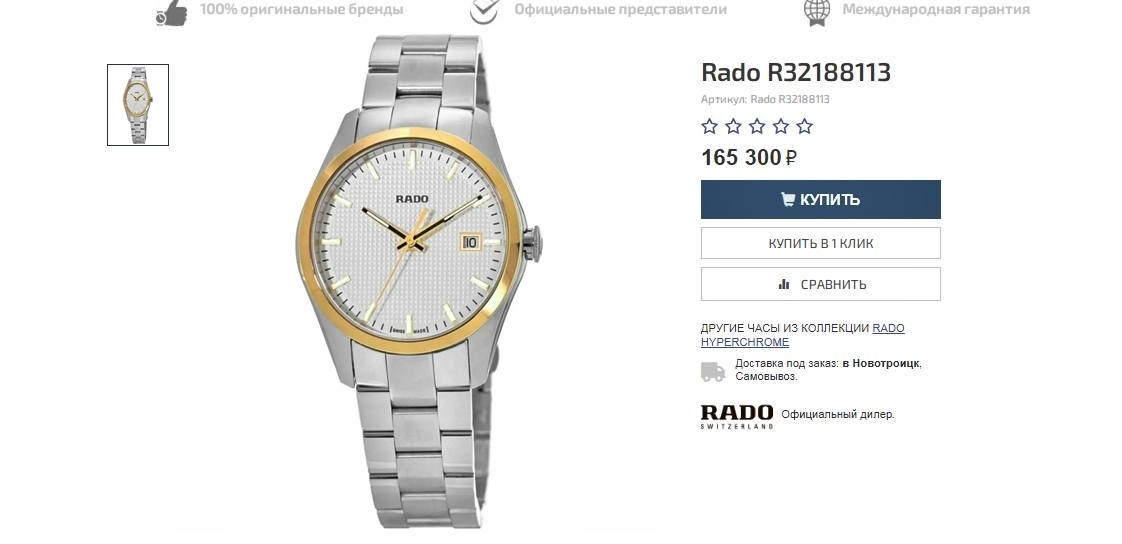
Task: Click the 100% оригинальные бренды label
Action: [x=301, y=10]
